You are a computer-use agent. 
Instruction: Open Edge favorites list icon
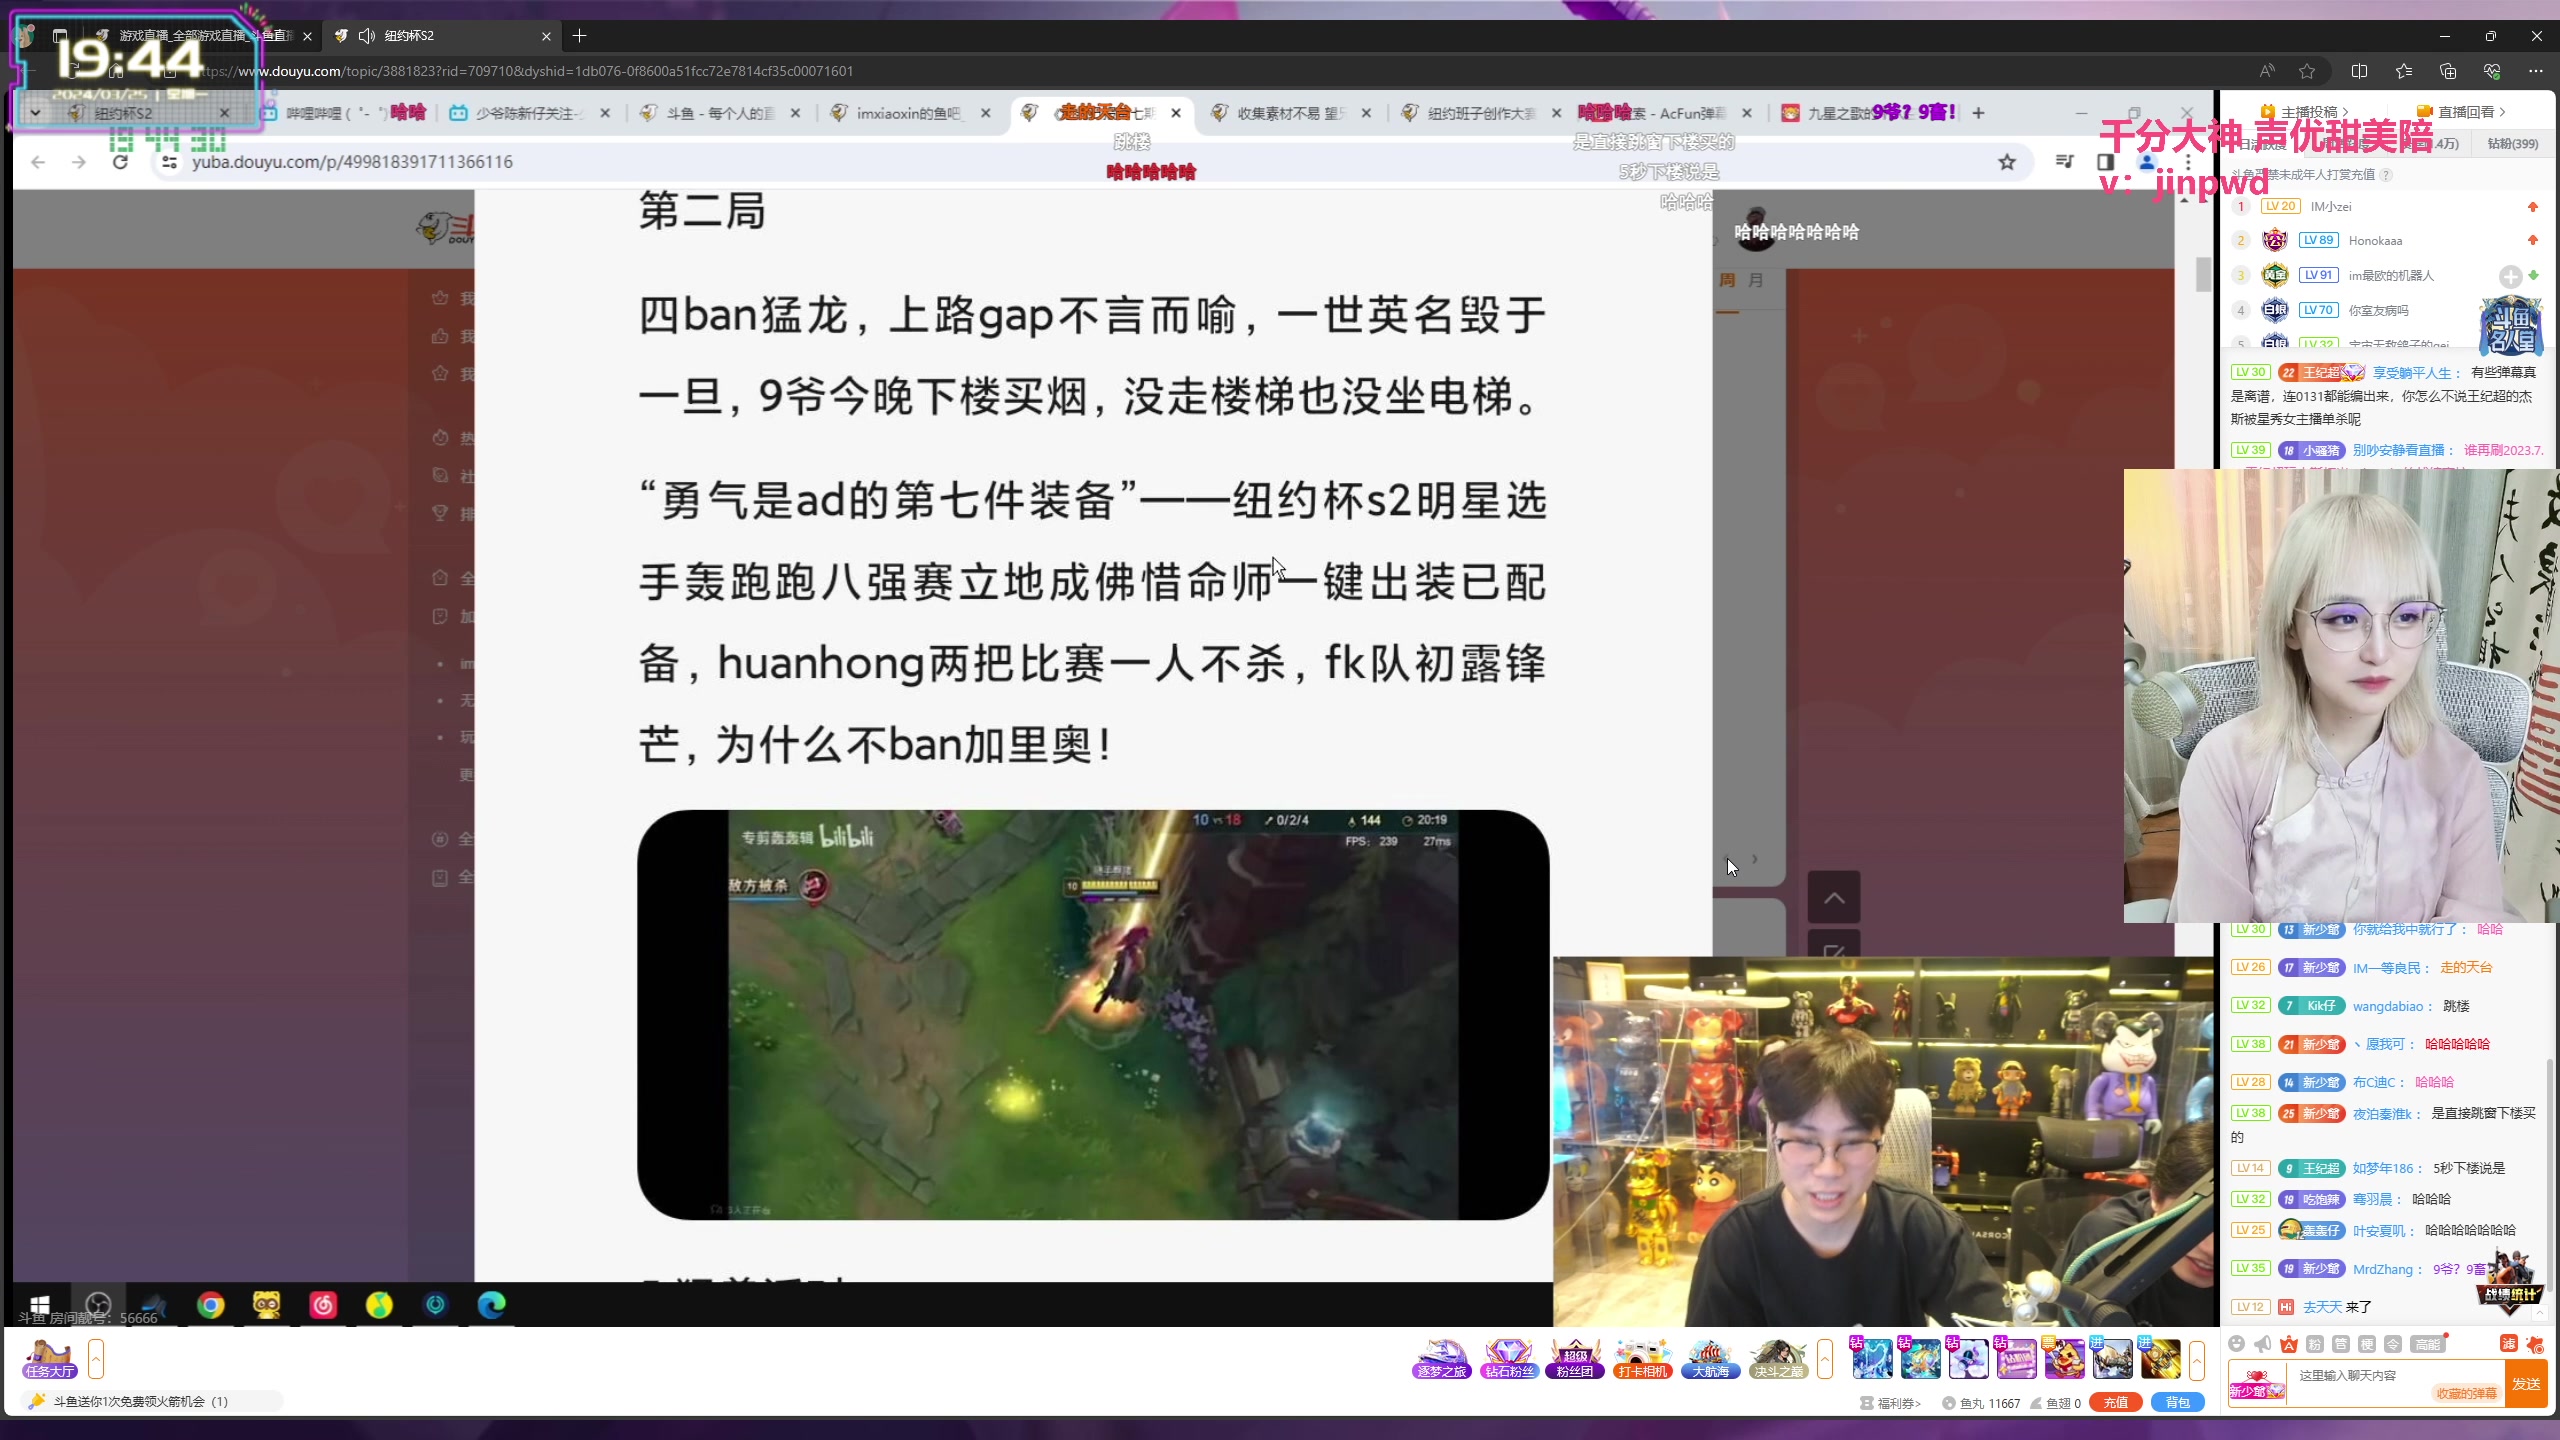coord(2404,71)
